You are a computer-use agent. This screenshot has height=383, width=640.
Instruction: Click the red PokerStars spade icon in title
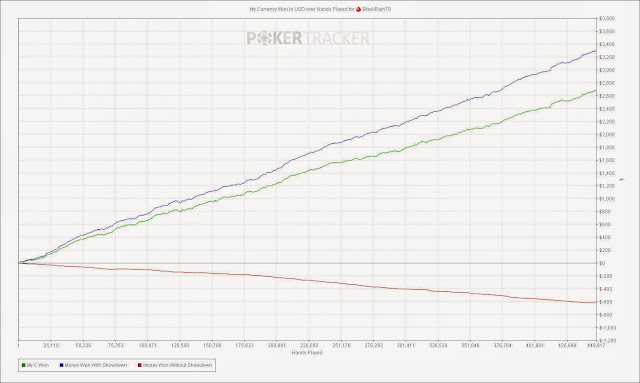tap(358, 9)
